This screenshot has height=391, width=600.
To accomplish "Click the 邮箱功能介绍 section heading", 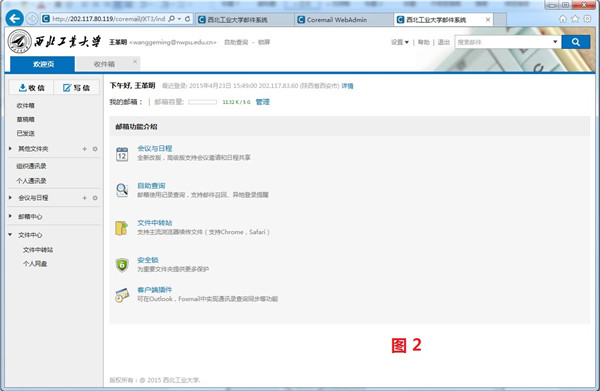I will click(x=136, y=127).
